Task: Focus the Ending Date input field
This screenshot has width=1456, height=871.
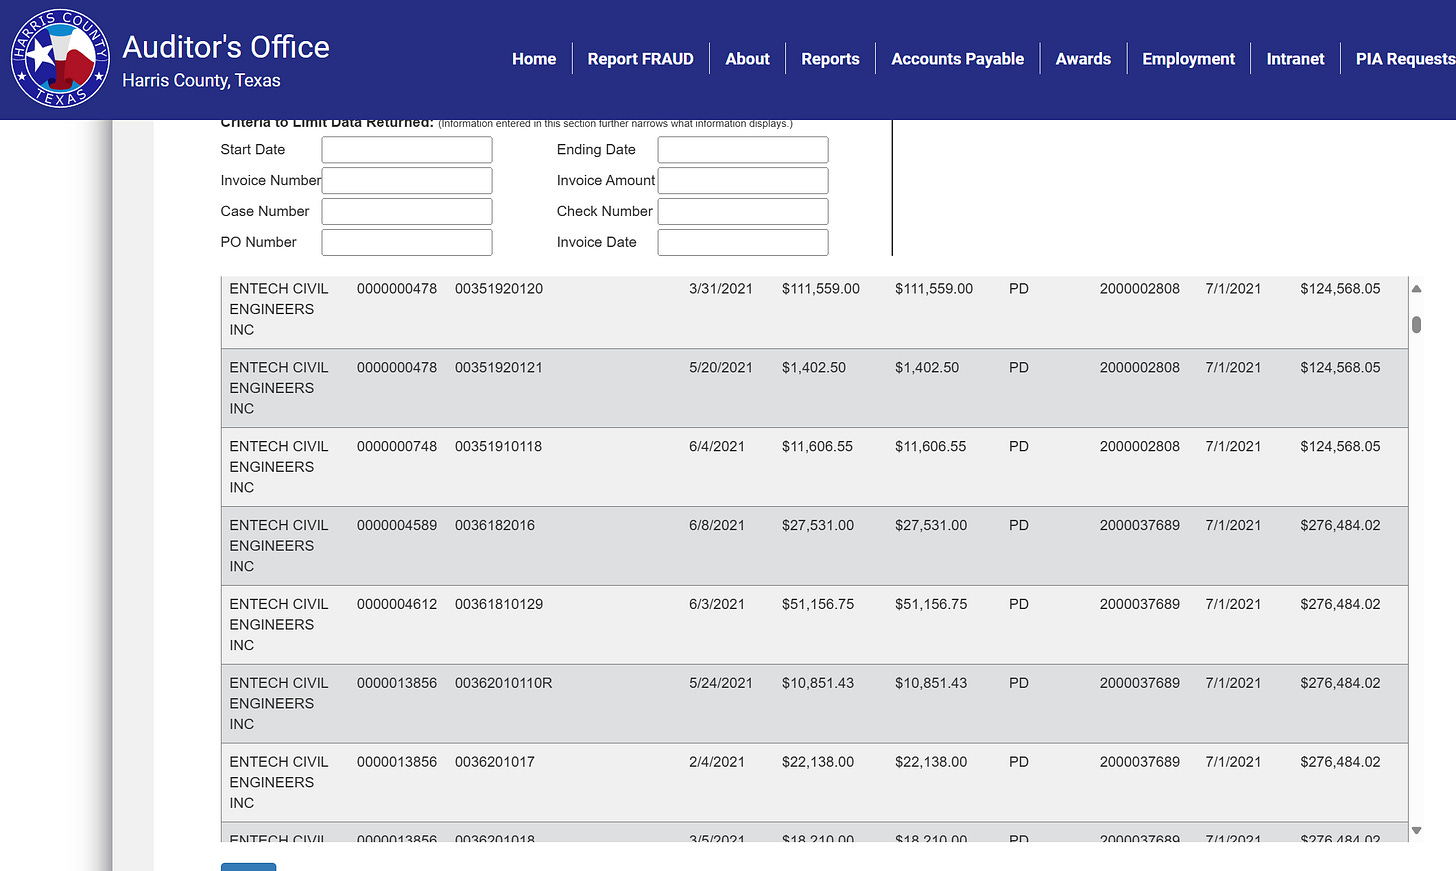Action: tap(743, 150)
